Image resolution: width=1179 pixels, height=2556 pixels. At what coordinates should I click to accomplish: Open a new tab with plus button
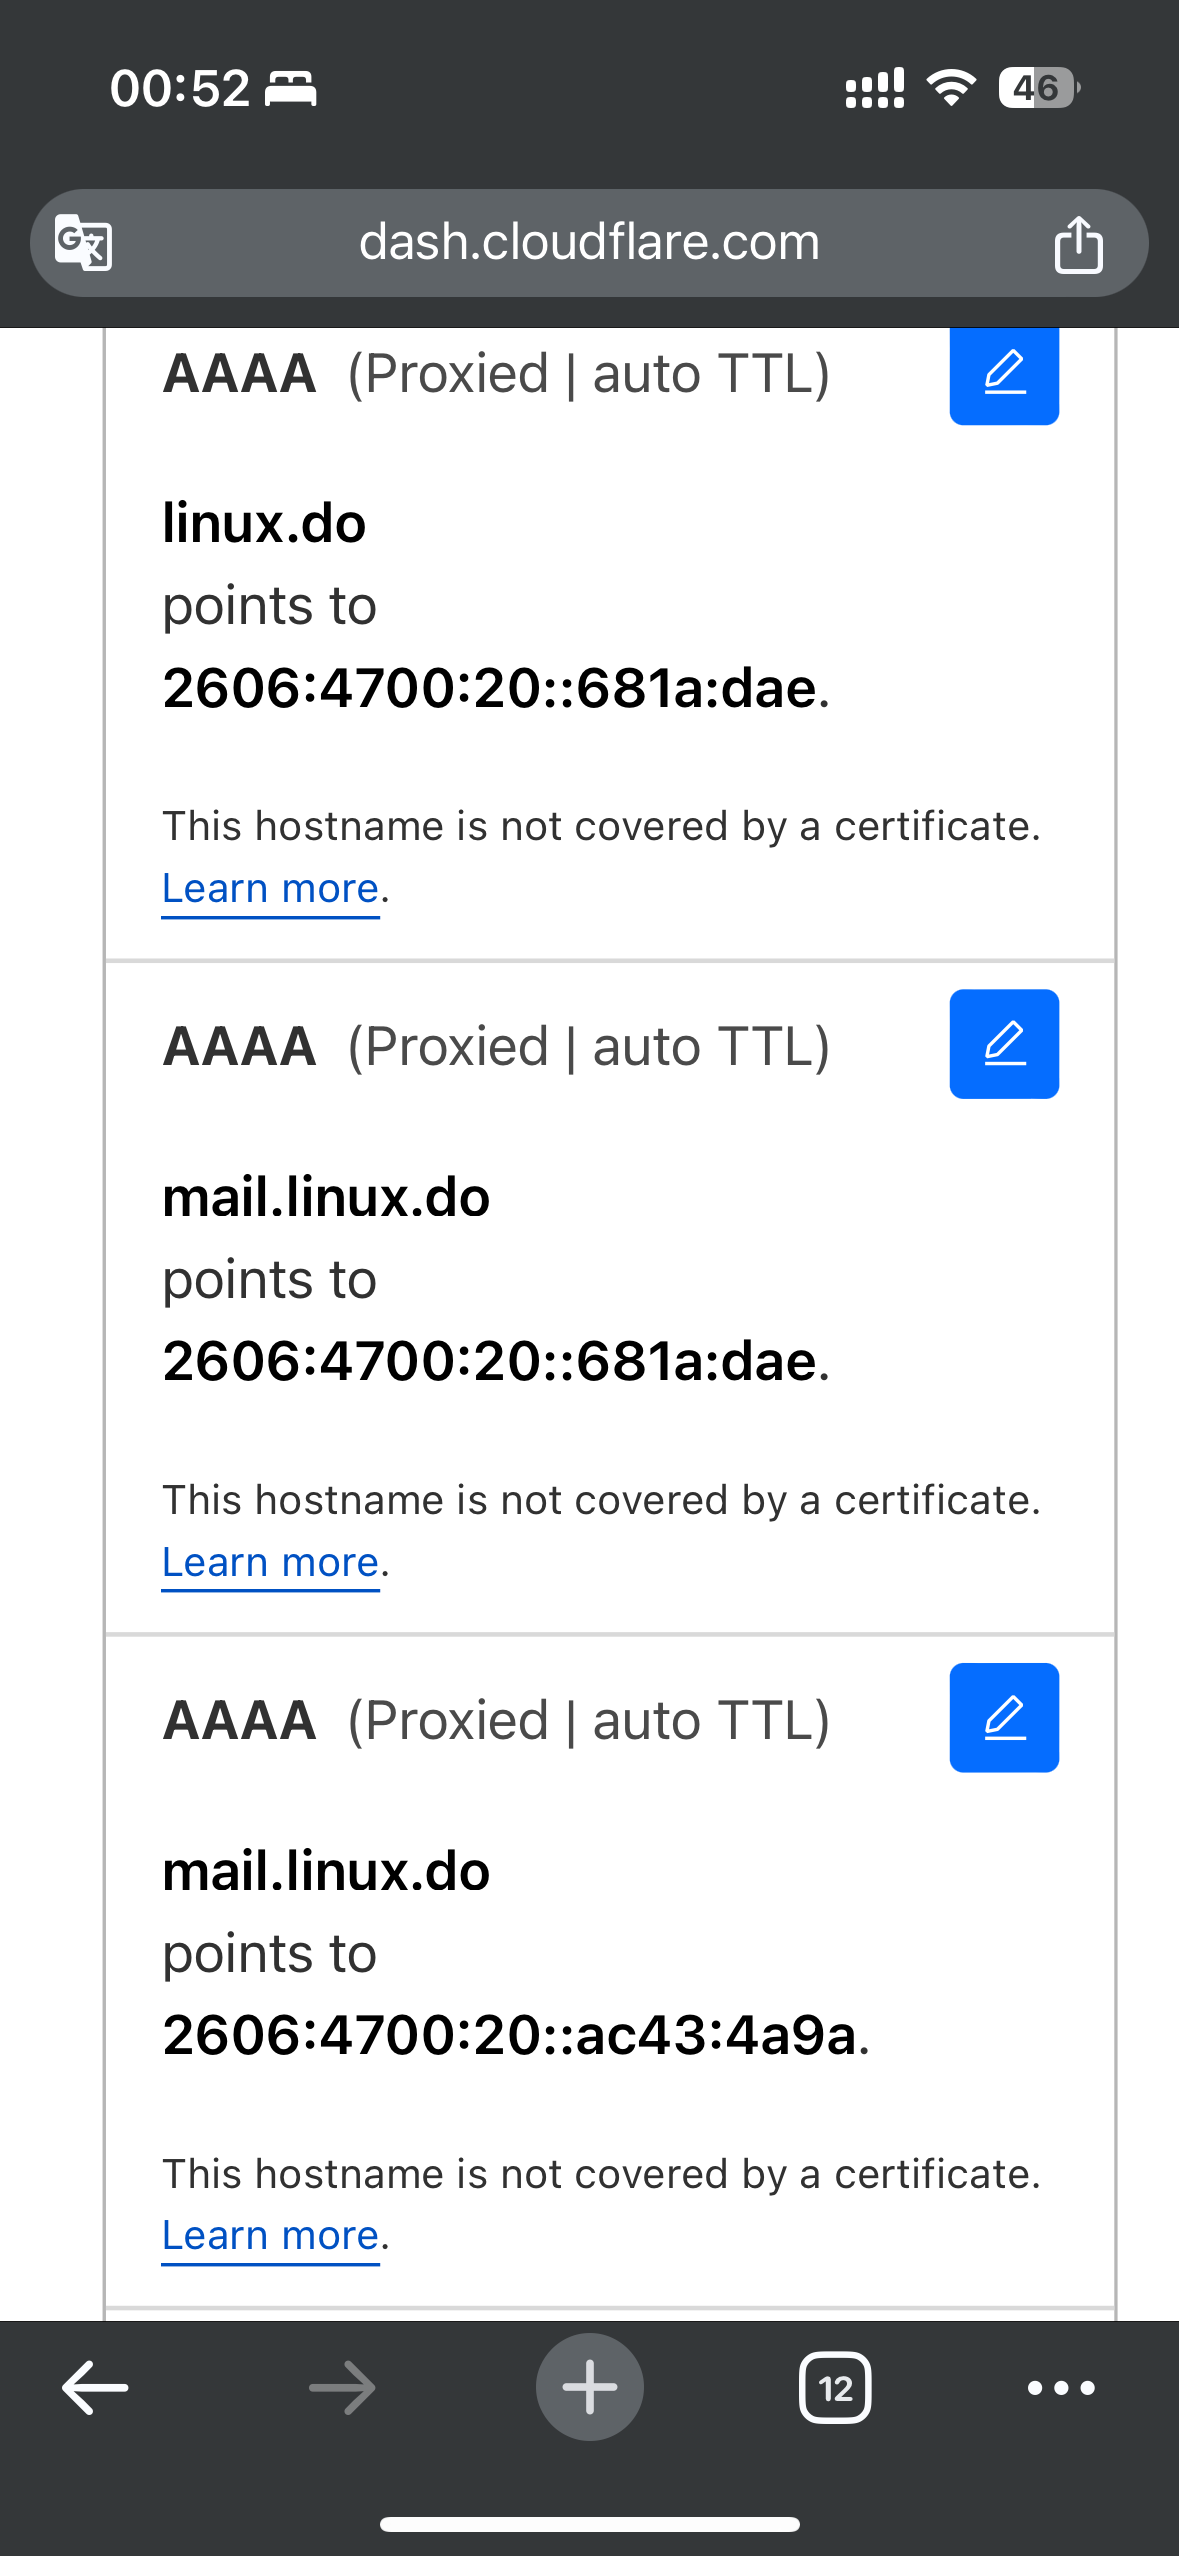point(590,2387)
